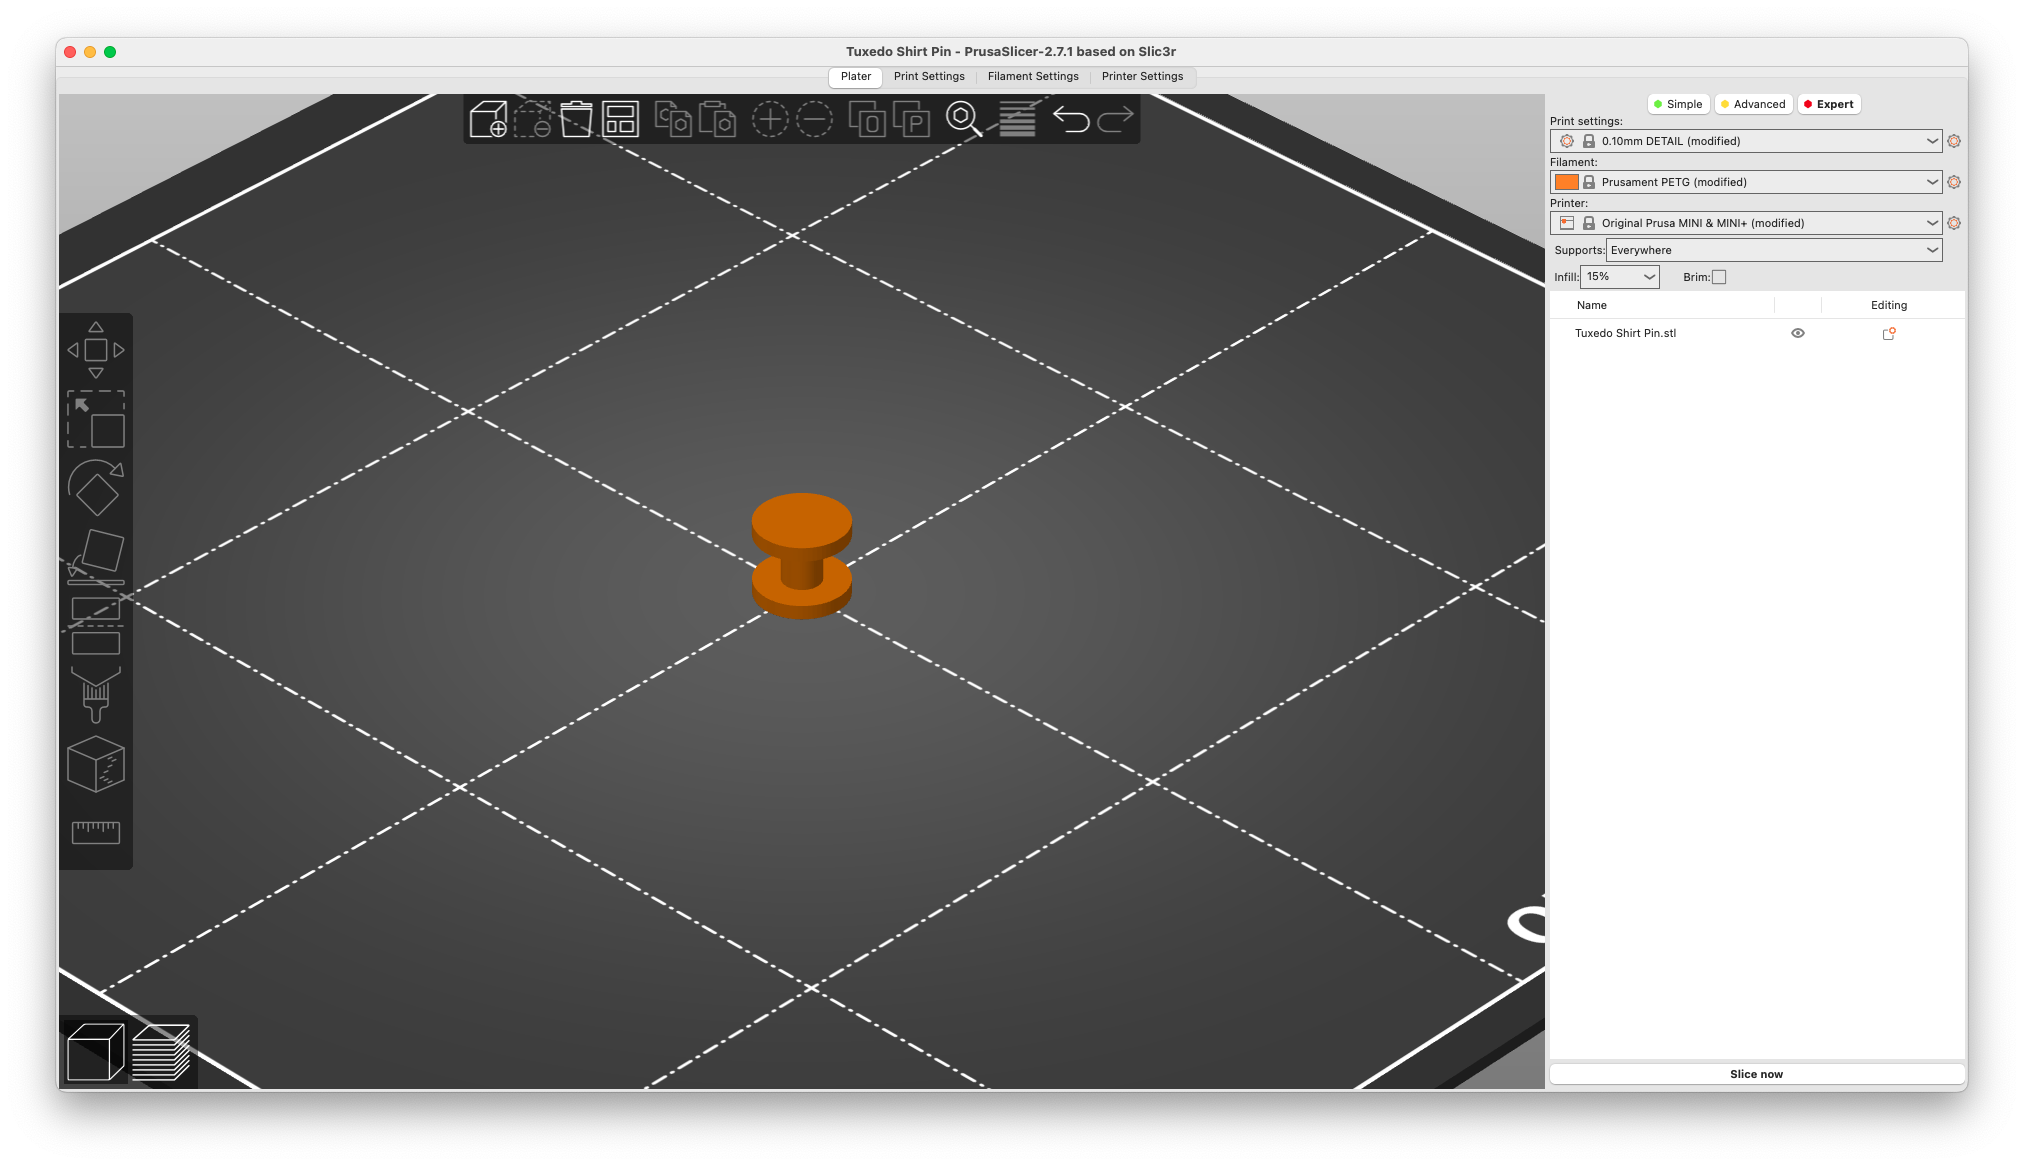
Task: Click the Search magnifier toolbar icon
Action: (x=963, y=119)
